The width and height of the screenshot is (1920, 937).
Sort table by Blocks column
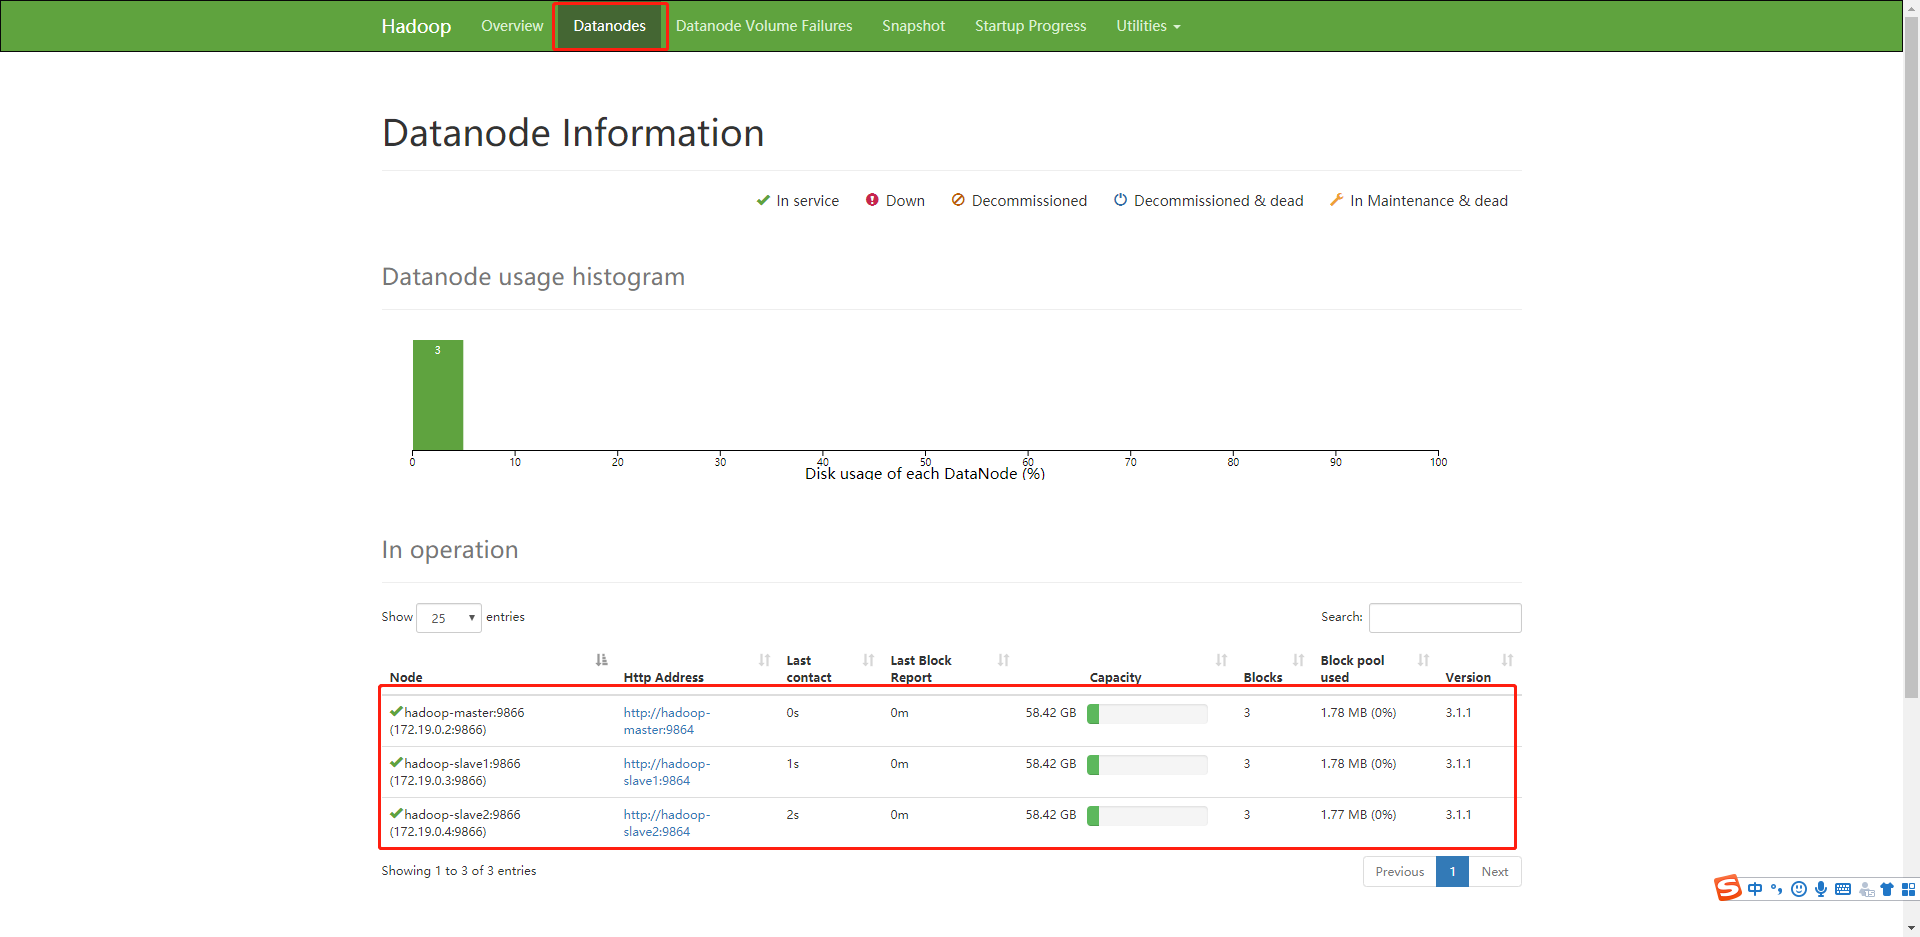pos(1298,660)
